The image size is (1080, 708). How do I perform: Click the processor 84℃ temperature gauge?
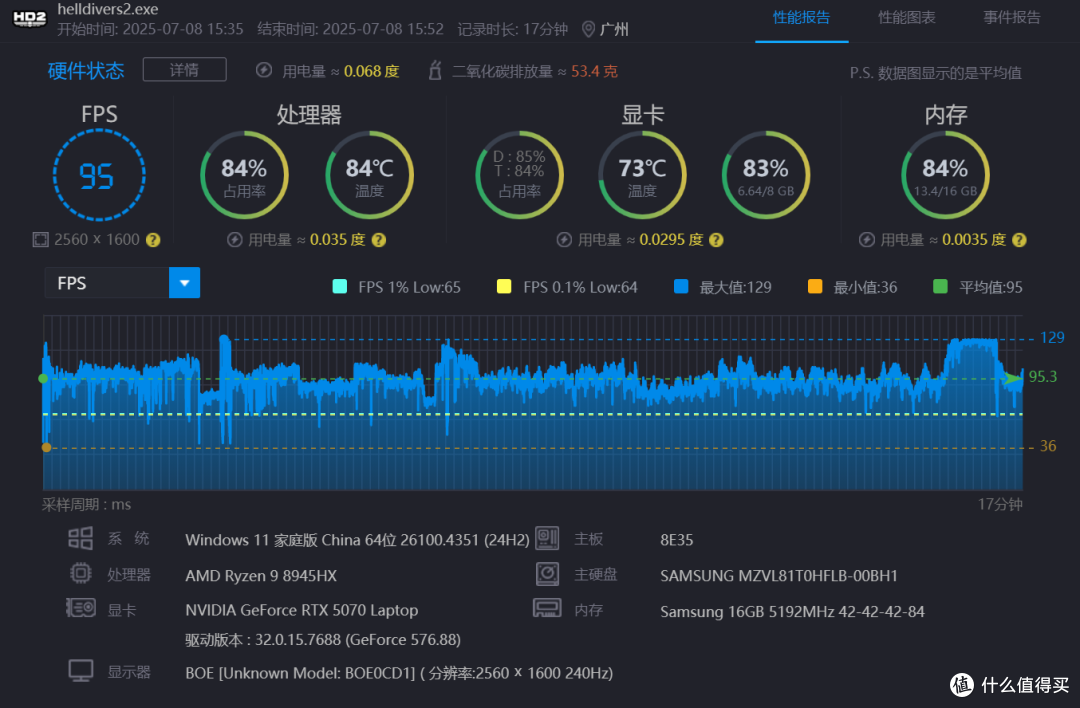[369, 175]
